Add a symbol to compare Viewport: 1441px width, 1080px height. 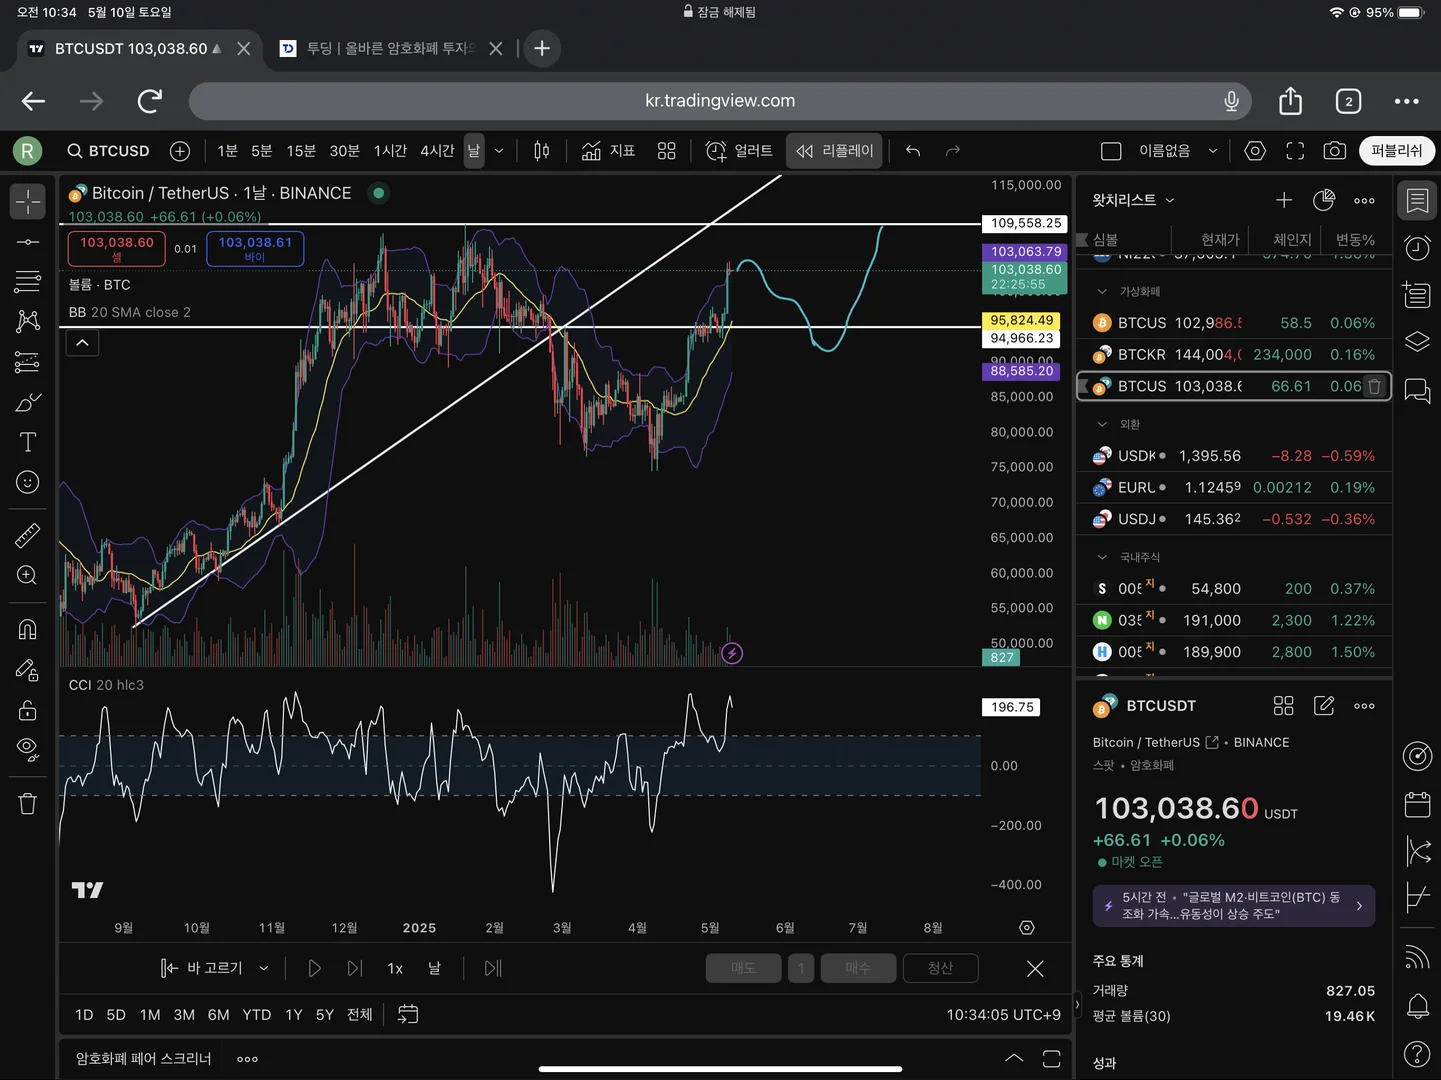click(x=180, y=151)
